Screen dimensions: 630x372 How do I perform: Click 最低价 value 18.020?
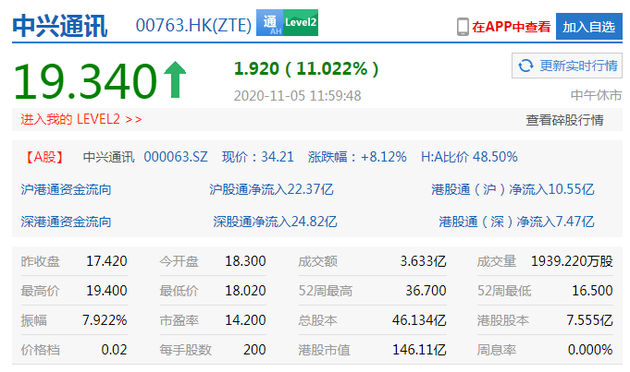click(x=245, y=290)
